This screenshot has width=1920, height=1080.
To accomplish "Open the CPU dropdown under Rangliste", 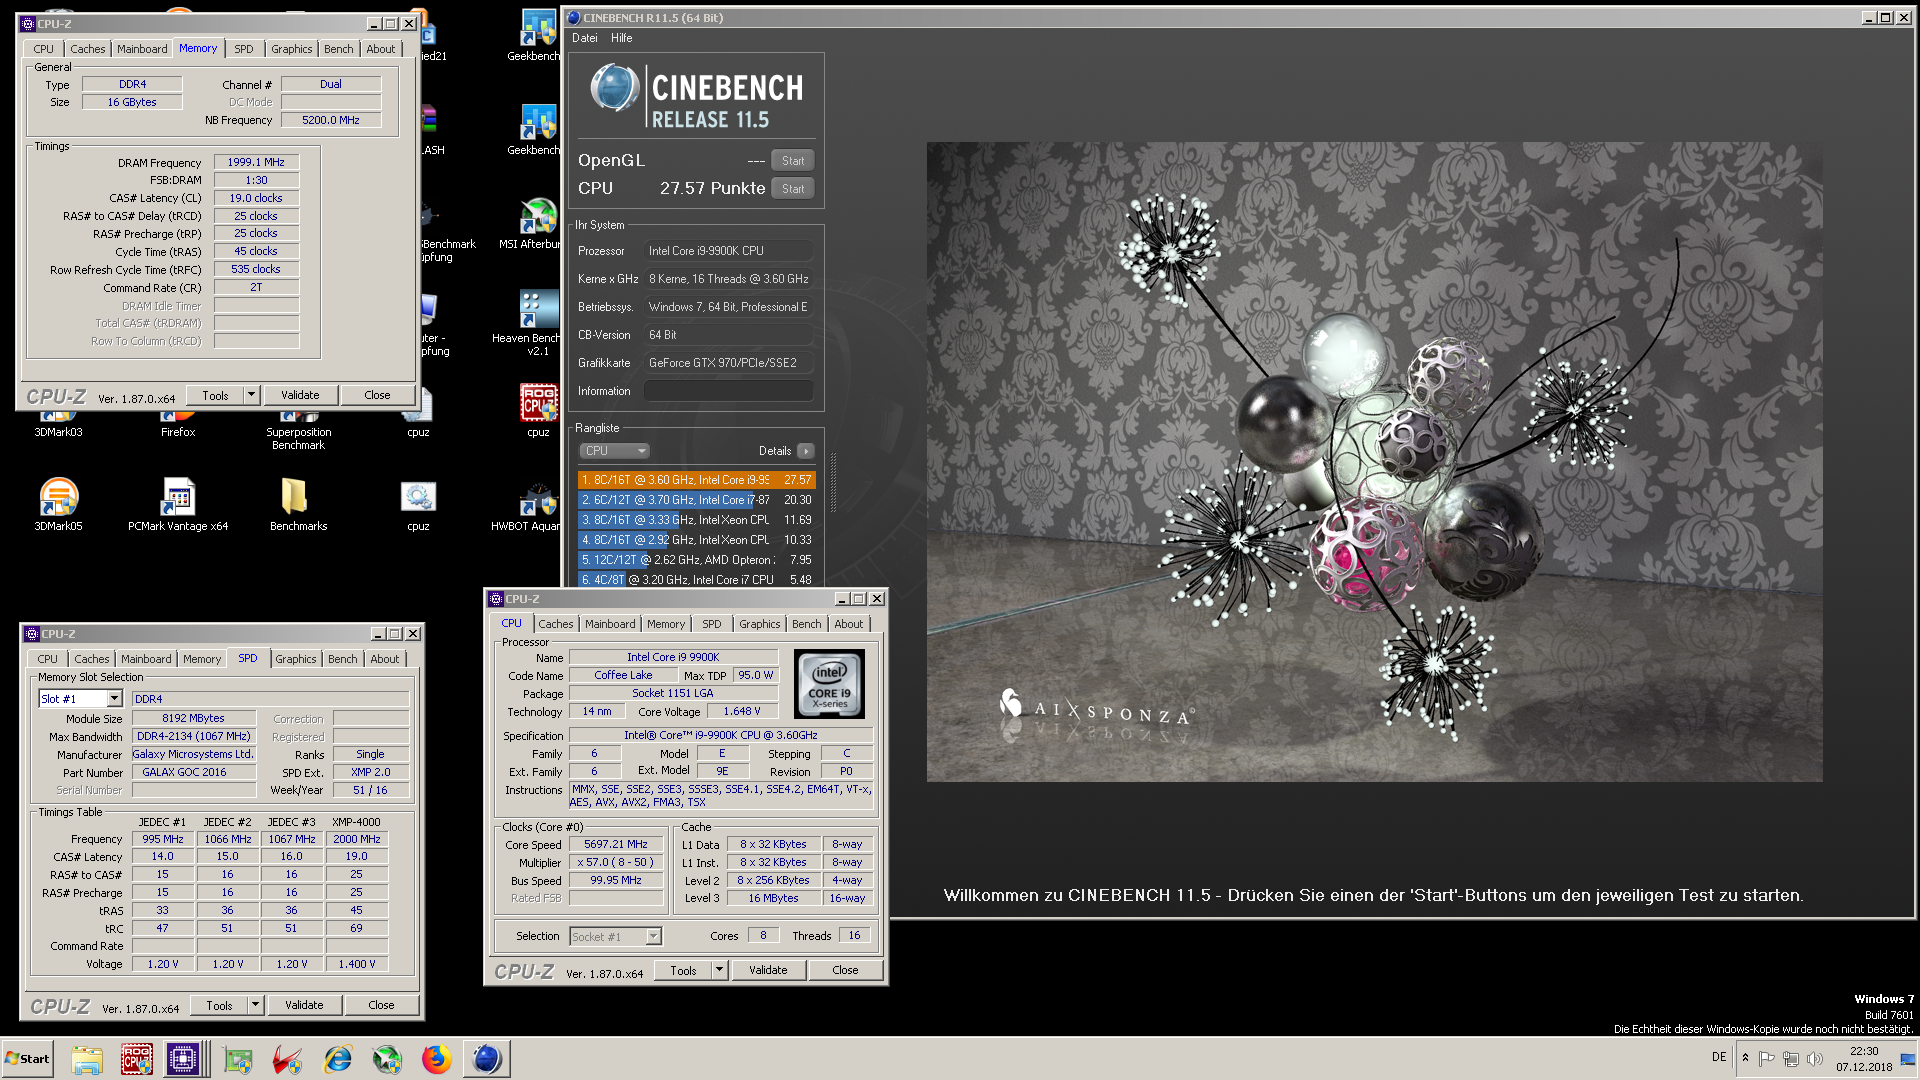I will click(614, 451).
